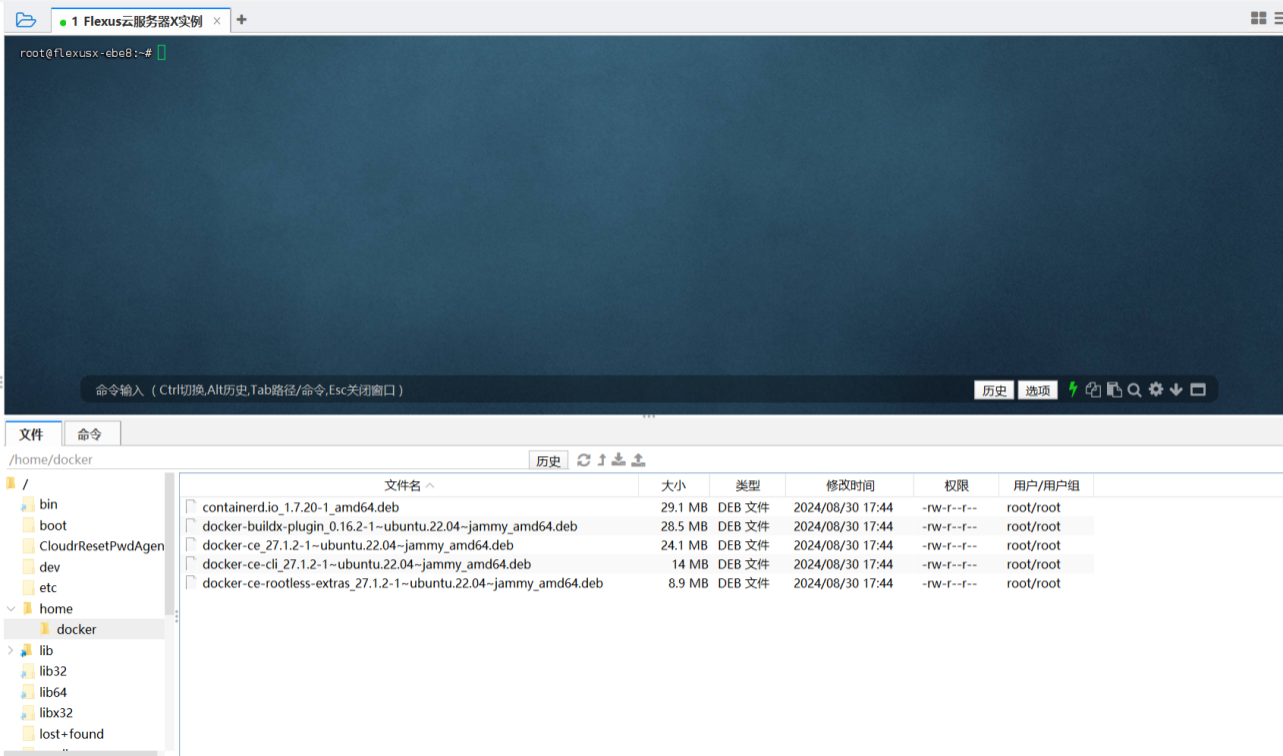Select docker-buildx-plugin_0.16.2-1 deb file

[389, 526]
